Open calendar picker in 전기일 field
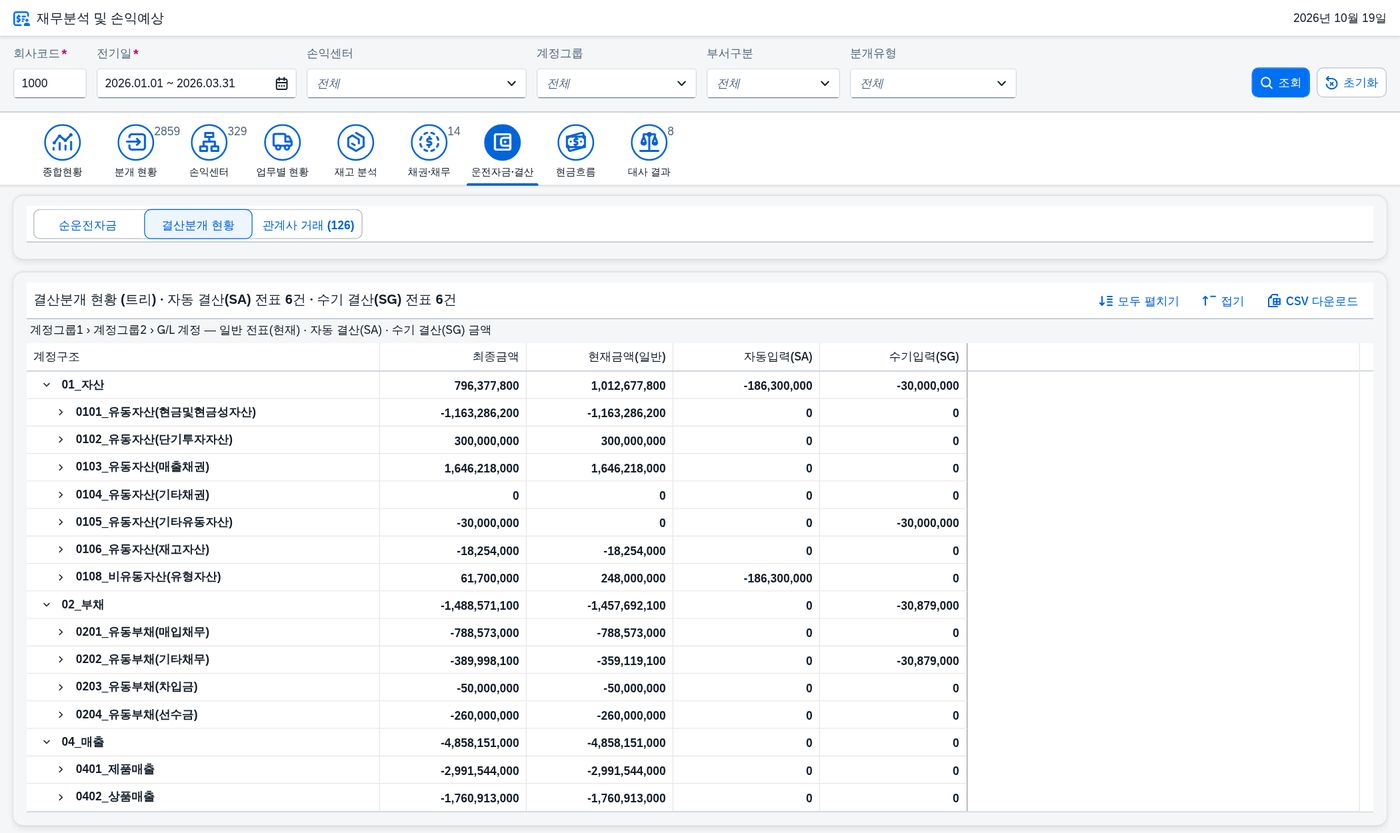Viewport: 1400px width, 833px height. coord(282,84)
